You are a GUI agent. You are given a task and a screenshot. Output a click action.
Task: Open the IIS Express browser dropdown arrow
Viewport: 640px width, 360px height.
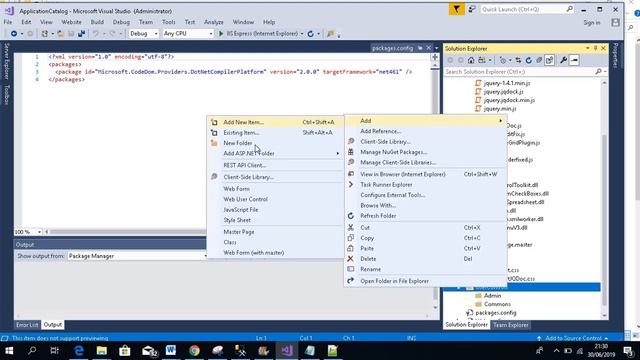click(302, 34)
